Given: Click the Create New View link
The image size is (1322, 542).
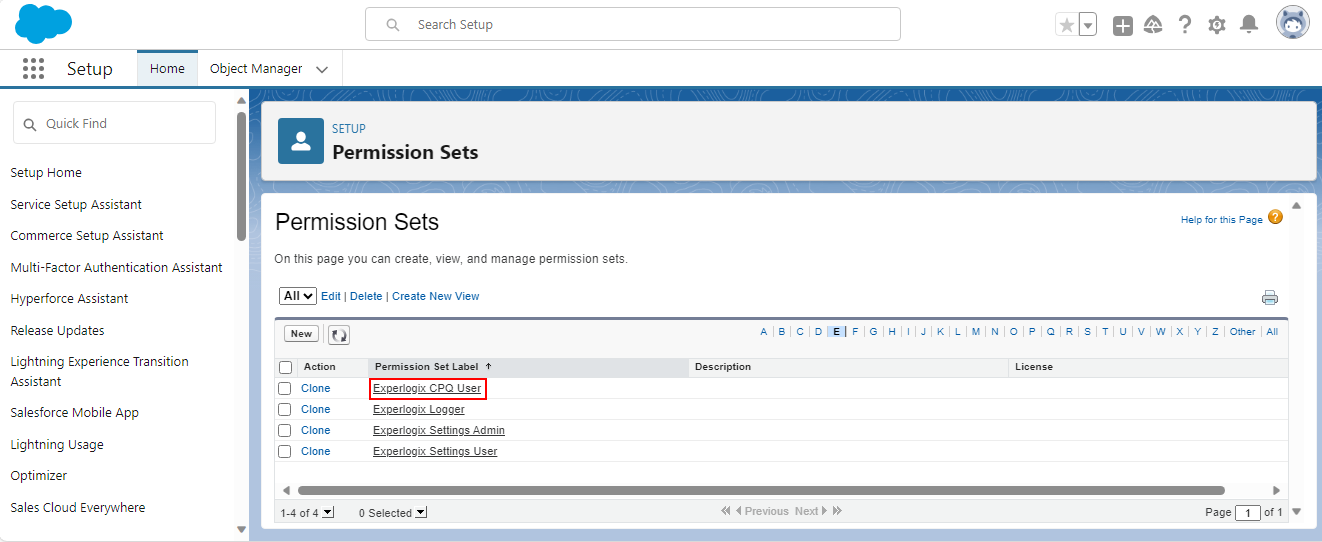Looking at the screenshot, I should tap(436, 296).
